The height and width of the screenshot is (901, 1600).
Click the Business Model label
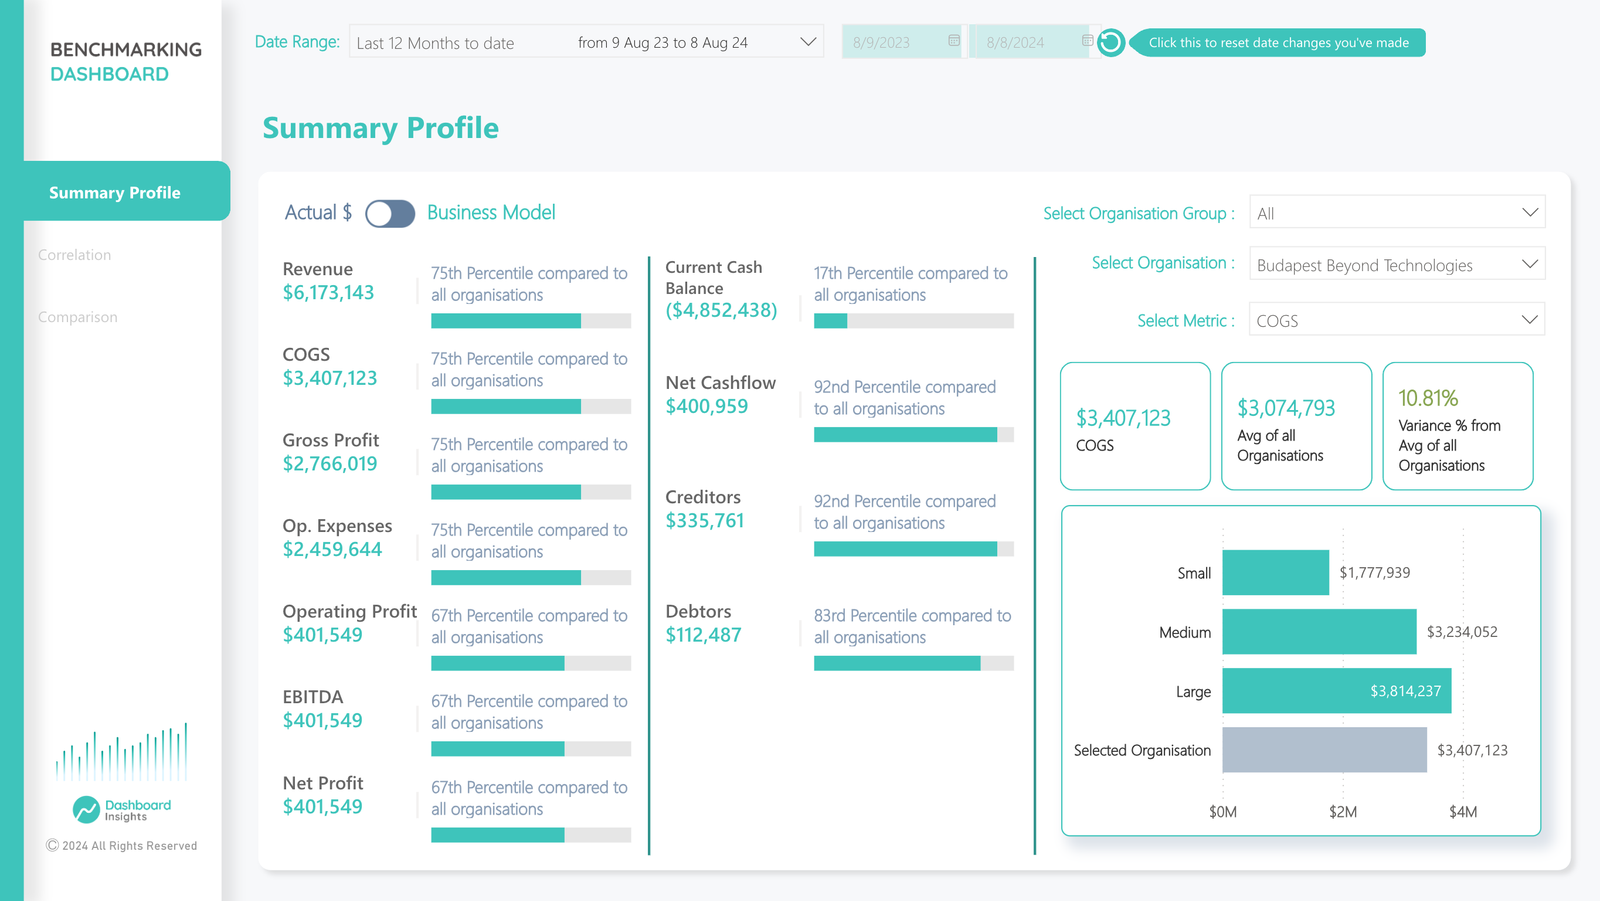491,213
